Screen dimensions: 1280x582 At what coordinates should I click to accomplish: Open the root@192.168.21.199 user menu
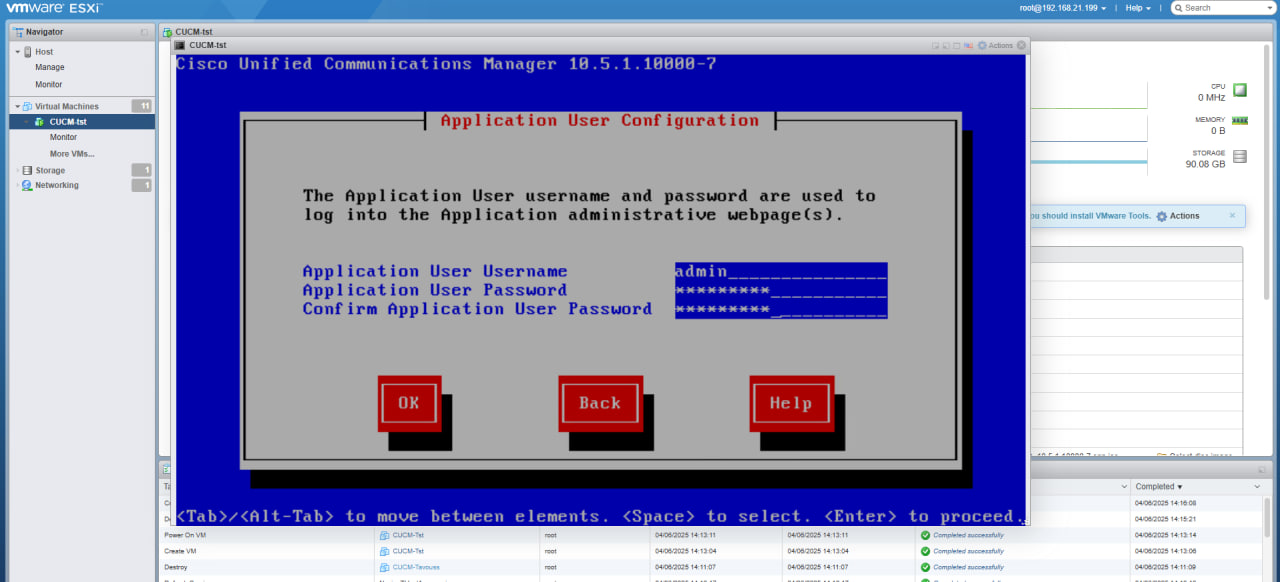1062,8
